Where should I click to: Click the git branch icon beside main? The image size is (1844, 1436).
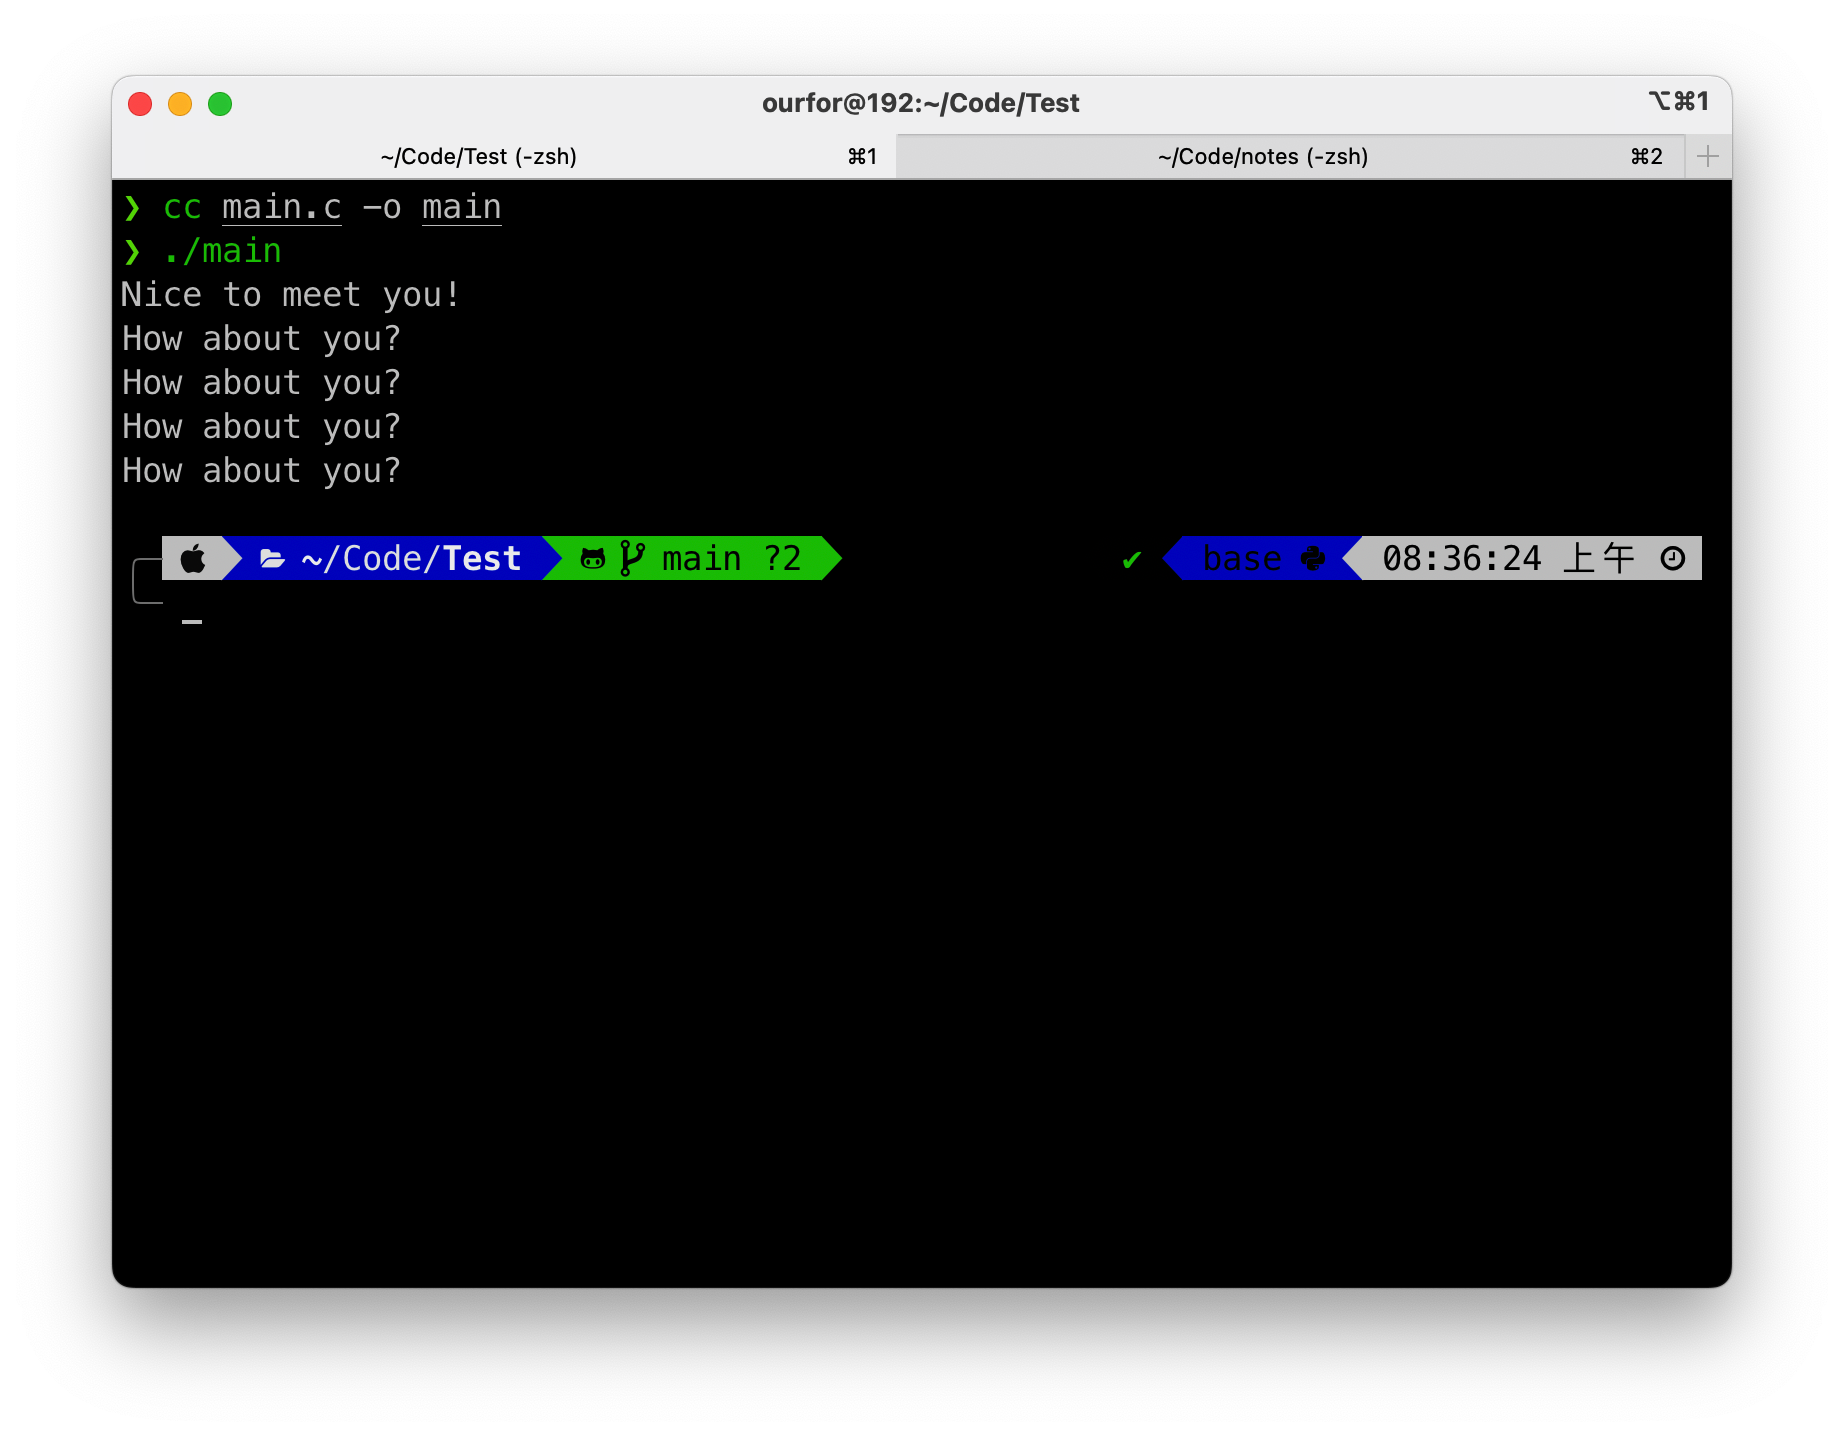[x=631, y=559]
